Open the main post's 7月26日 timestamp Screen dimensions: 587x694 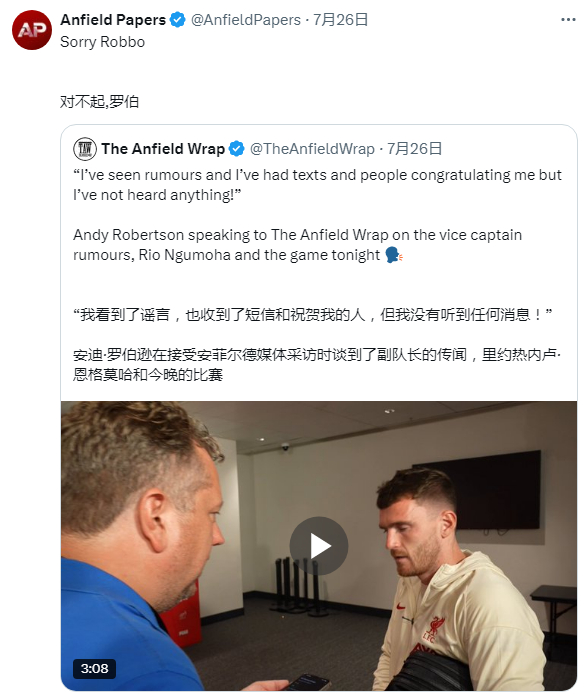(340, 20)
